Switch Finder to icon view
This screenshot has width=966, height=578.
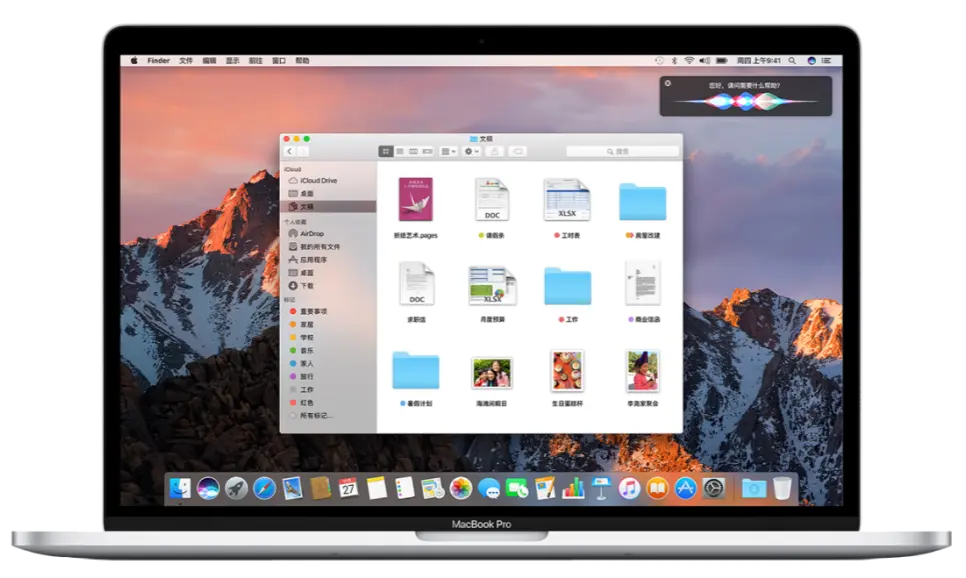pyautogui.click(x=385, y=151)
